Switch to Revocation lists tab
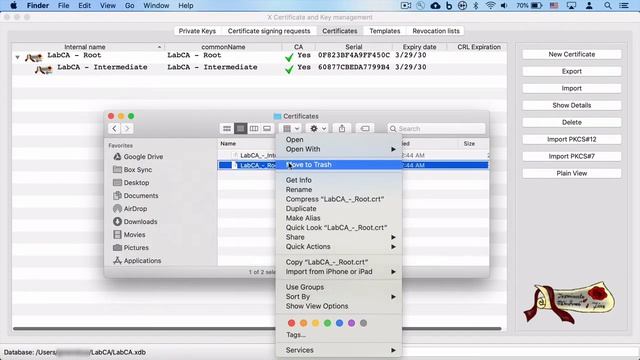This screenshot has width=640, height=360. click(x=436, y=31)
